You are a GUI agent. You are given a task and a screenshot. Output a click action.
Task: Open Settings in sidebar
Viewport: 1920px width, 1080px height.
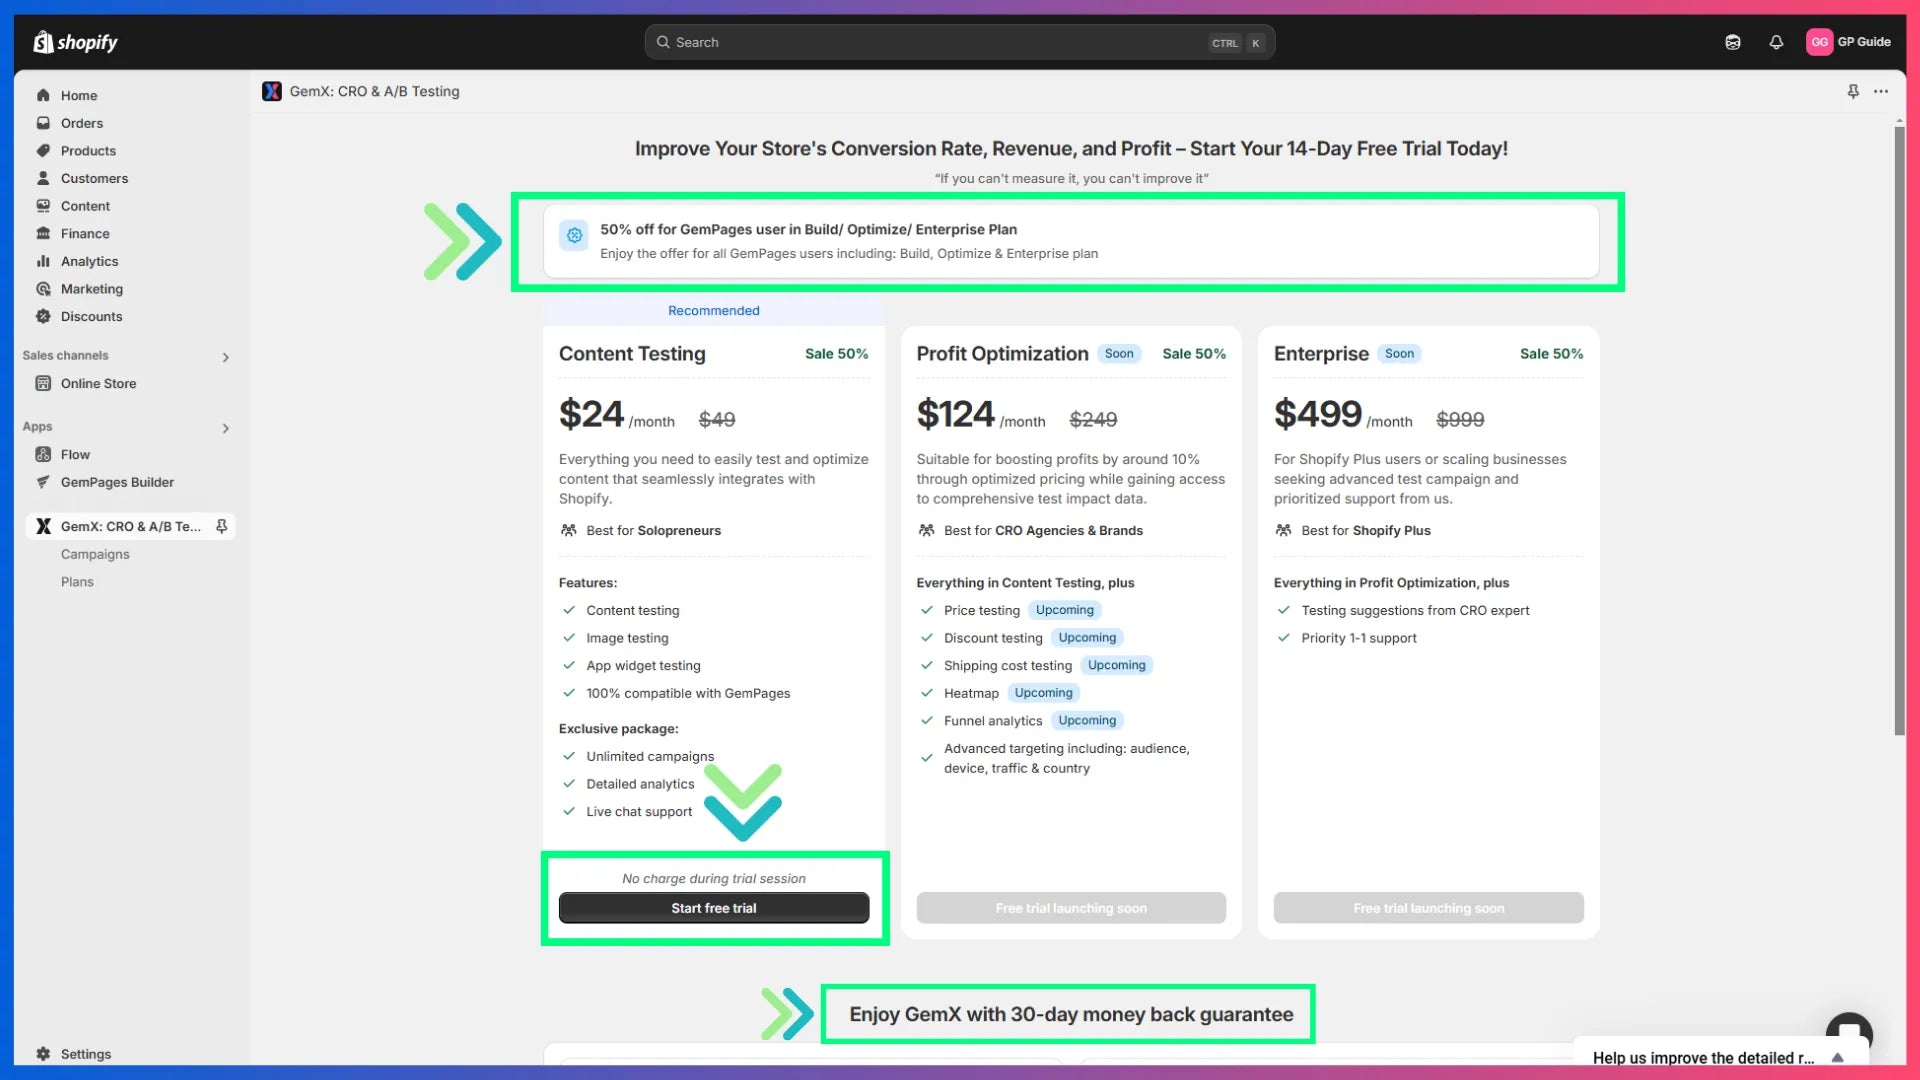pos(86,1054)
